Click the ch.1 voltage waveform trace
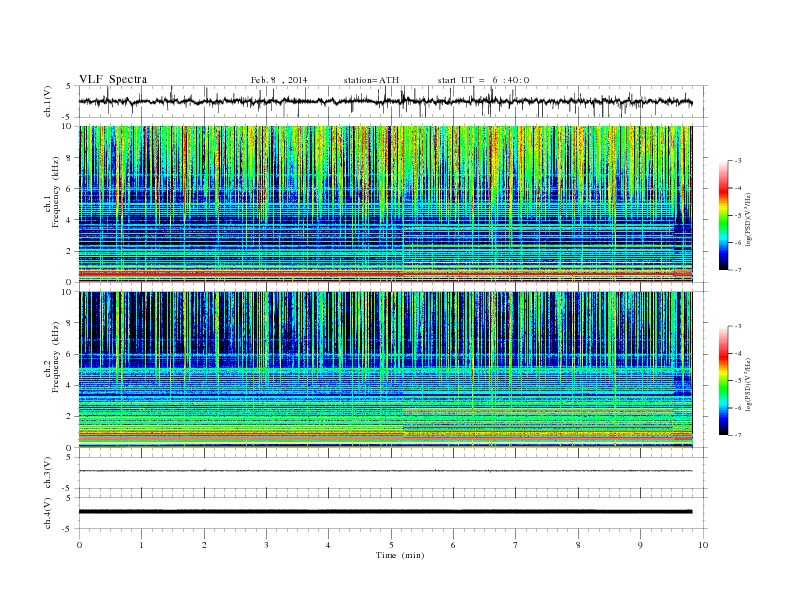Viewport: 792px width, 612px height. [386, 101]
